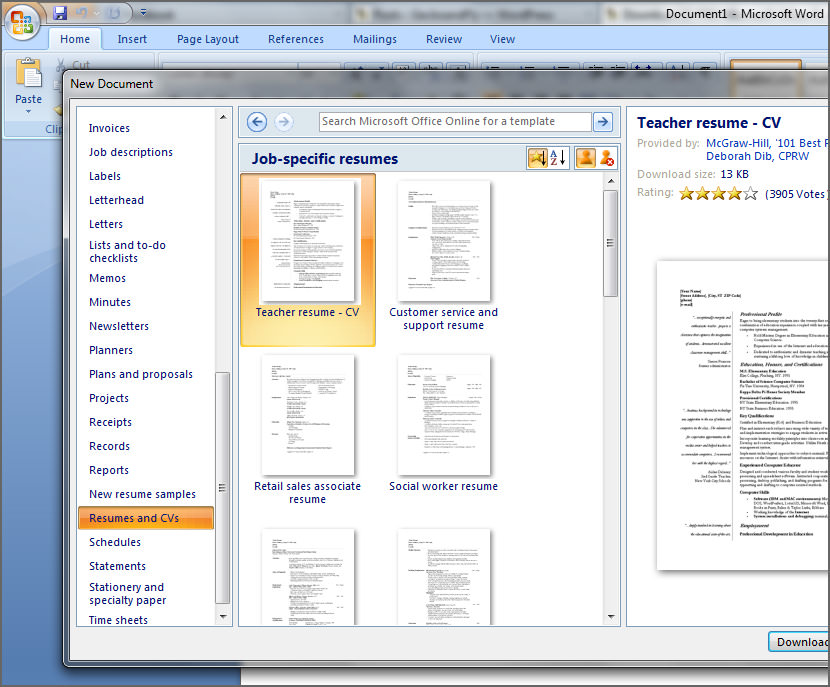Viewport: 830px width, 687px height.
Task: Open the Deborah Dib, CPRW link
Action: [757, 156]
